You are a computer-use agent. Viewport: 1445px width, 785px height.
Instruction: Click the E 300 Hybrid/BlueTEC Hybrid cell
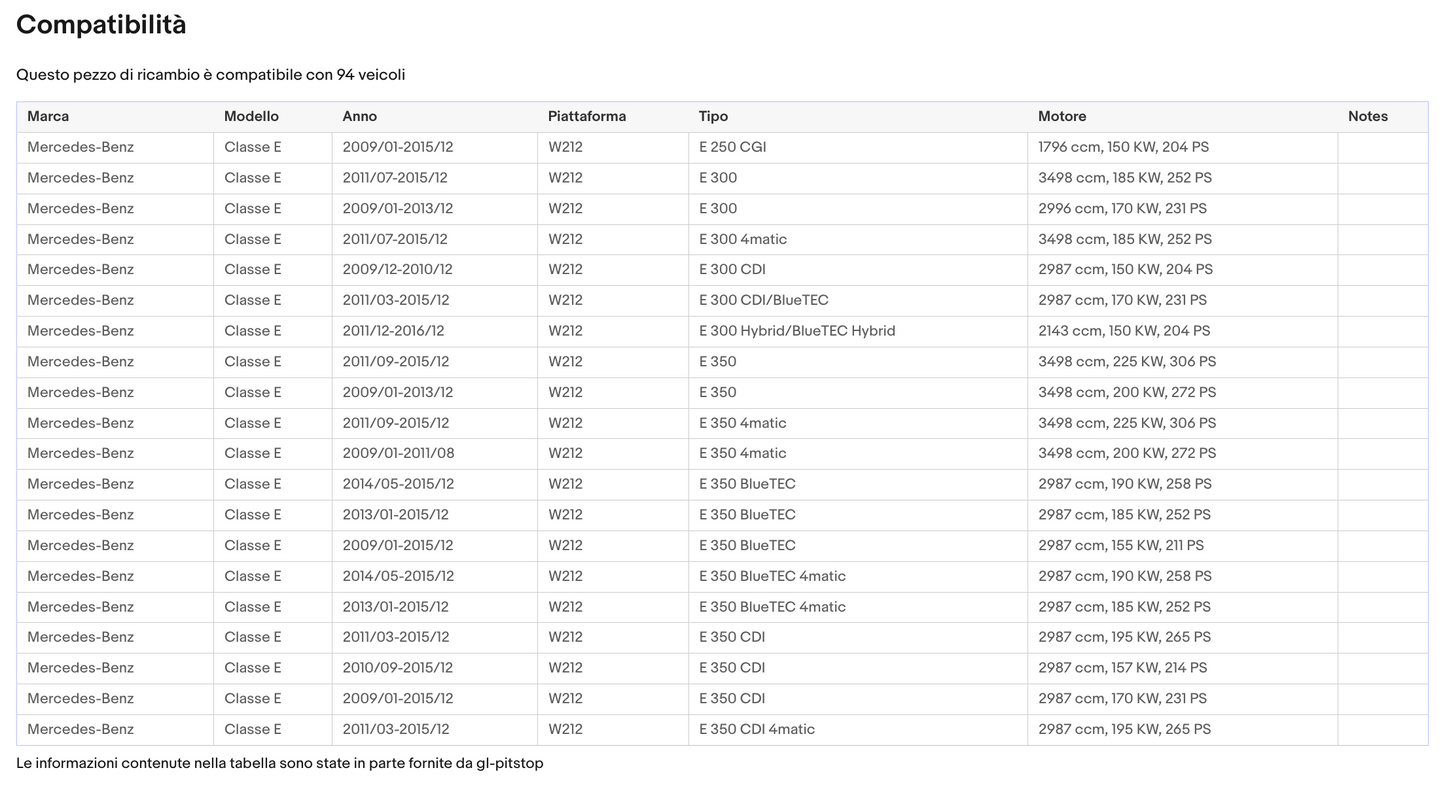click(858, 331)
